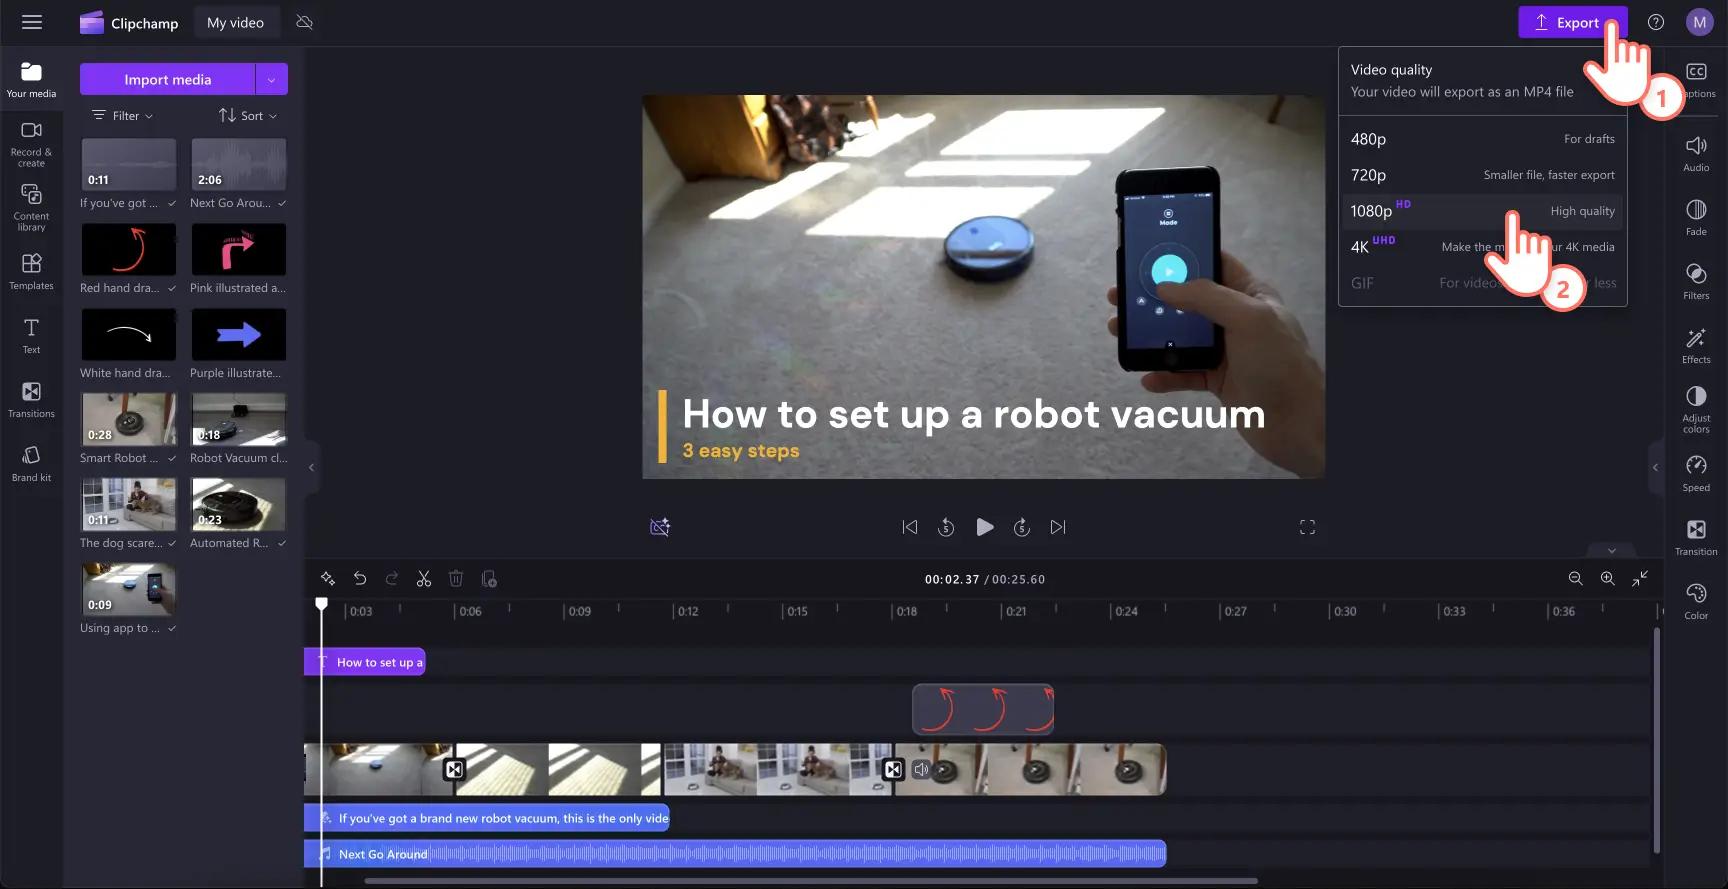Select Smart Robot video thumbnail
The width and height of the screenshot is (1728, 889).
point(128,419)
